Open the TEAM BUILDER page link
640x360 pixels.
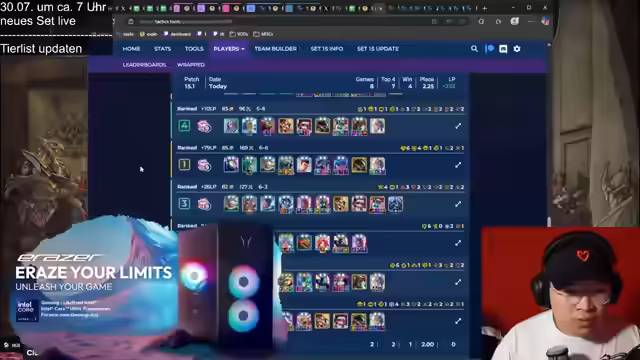[x=276, y=49]
